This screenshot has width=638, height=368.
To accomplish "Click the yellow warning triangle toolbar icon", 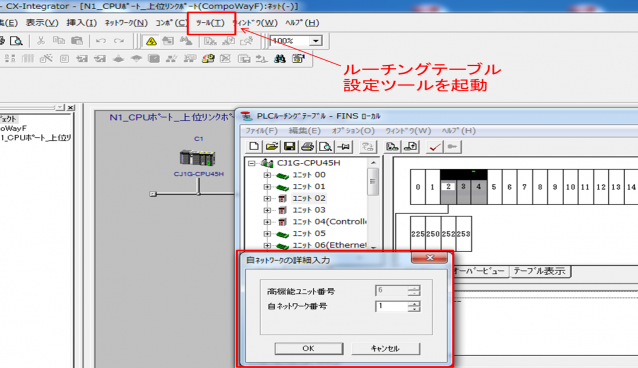I will pyautogui.click(x=151, y=41).
